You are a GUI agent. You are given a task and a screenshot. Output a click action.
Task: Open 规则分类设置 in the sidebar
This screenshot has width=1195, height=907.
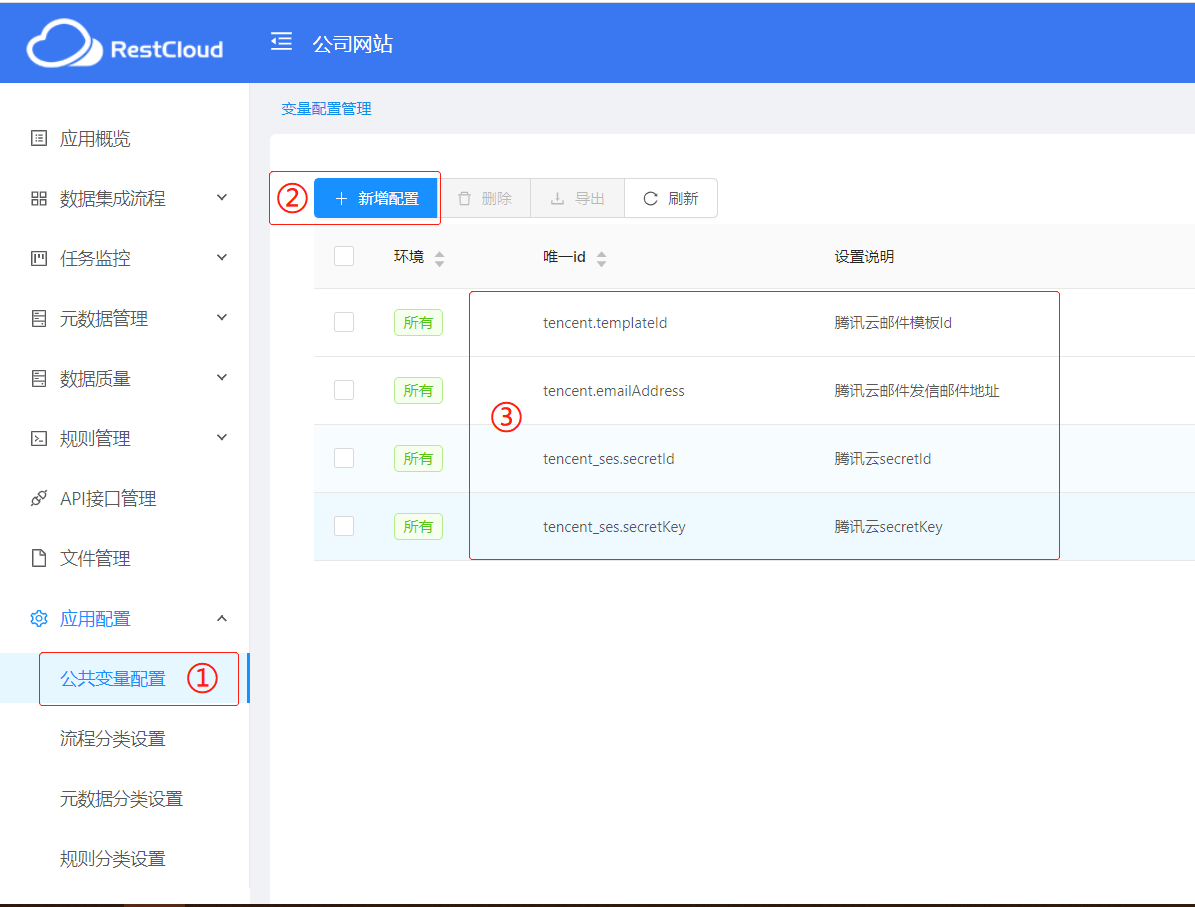112,859
